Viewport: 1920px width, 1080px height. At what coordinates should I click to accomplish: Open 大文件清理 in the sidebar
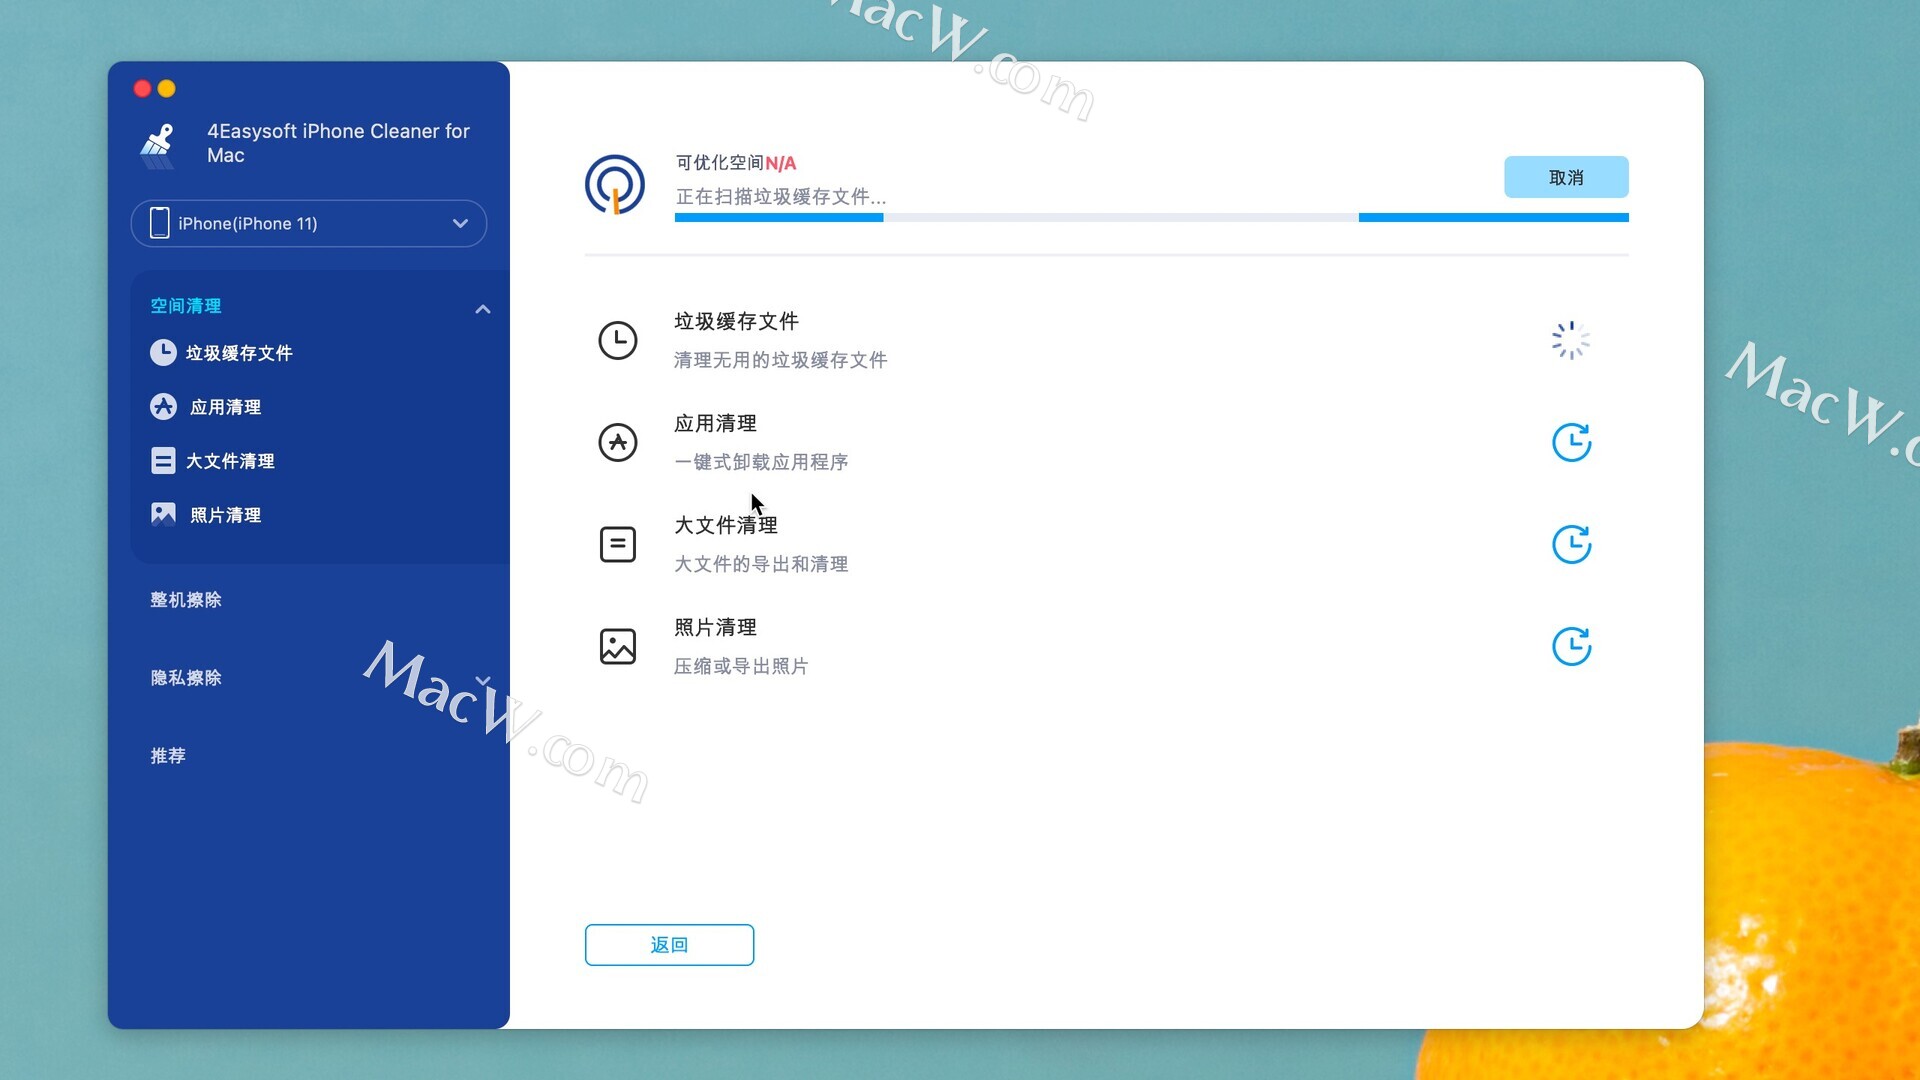pos(230,461)
